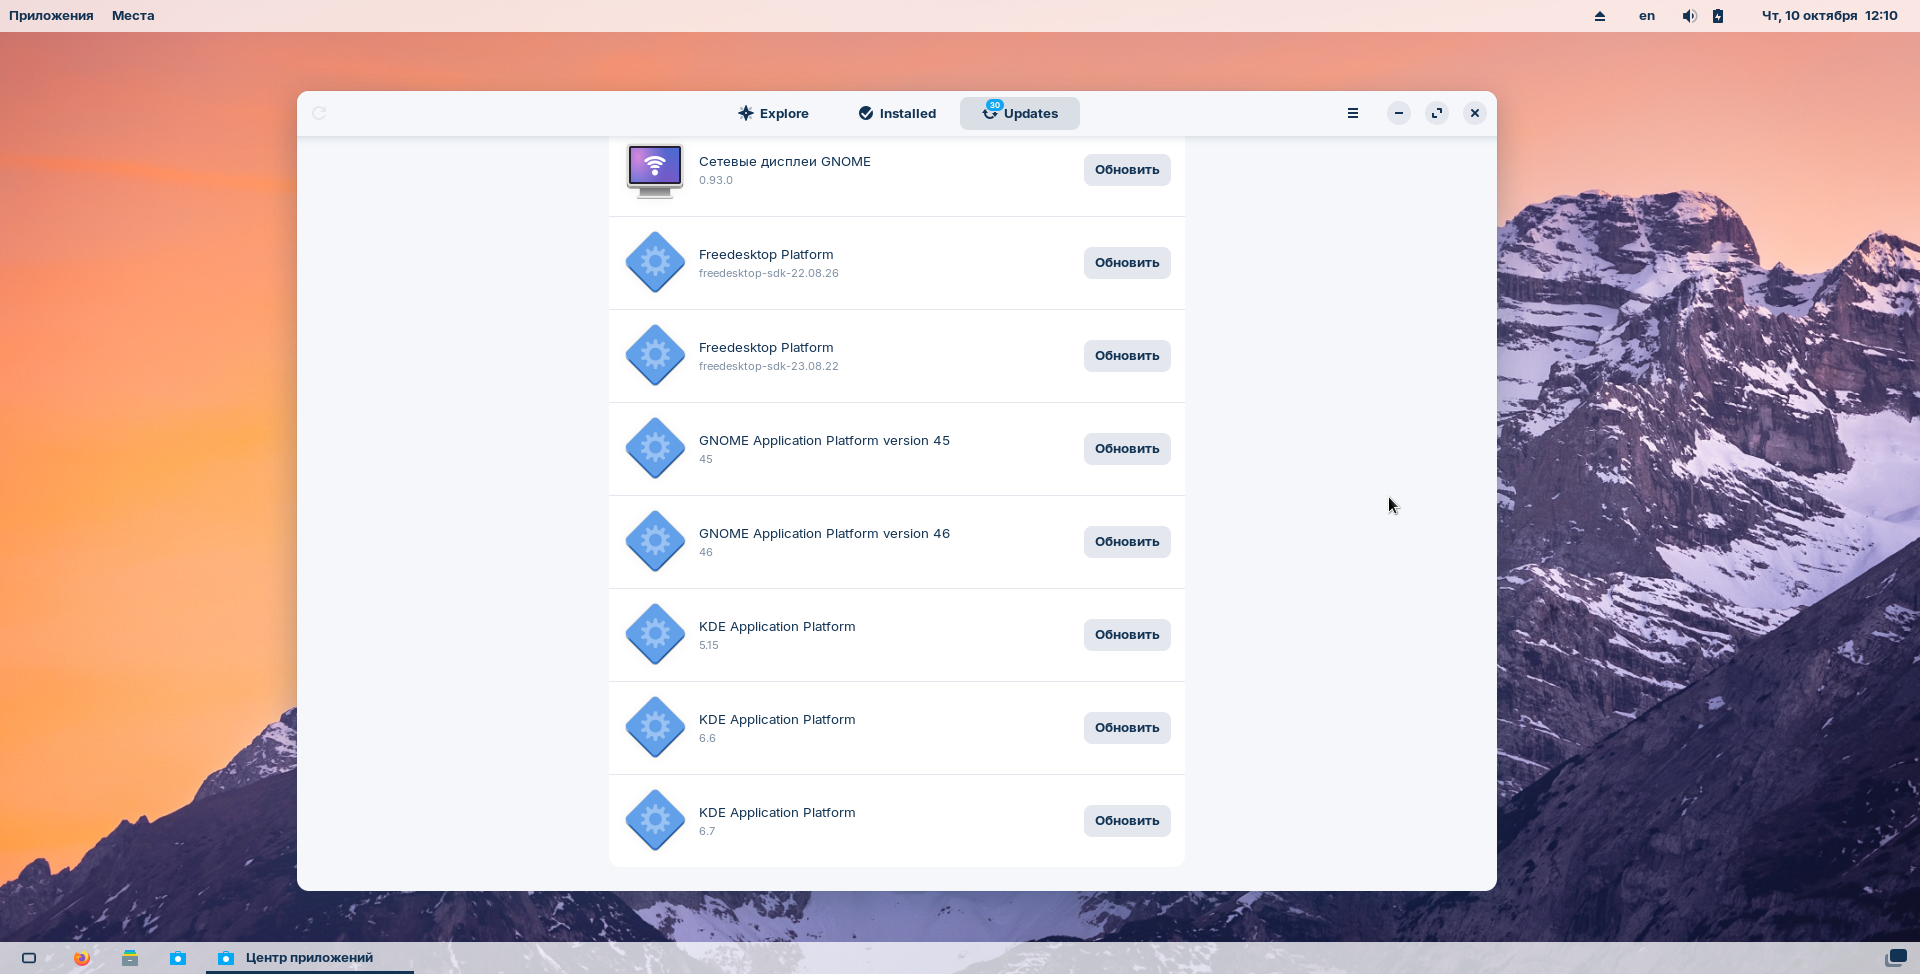Open the Explore tab

[773, 113]
